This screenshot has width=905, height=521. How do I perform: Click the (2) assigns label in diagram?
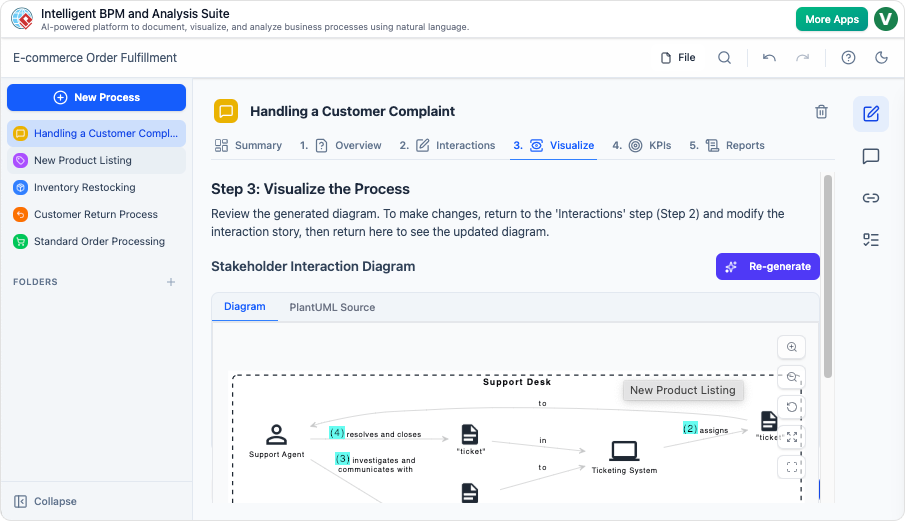tap(705, 429)
